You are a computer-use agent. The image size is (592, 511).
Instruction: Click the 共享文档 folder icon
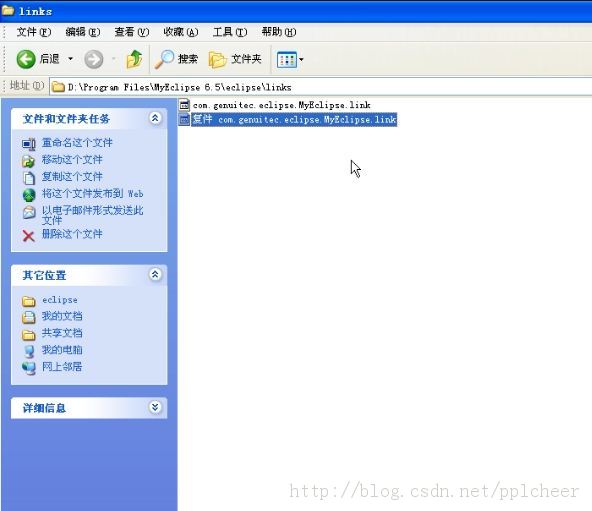click(x=29, y=335)
